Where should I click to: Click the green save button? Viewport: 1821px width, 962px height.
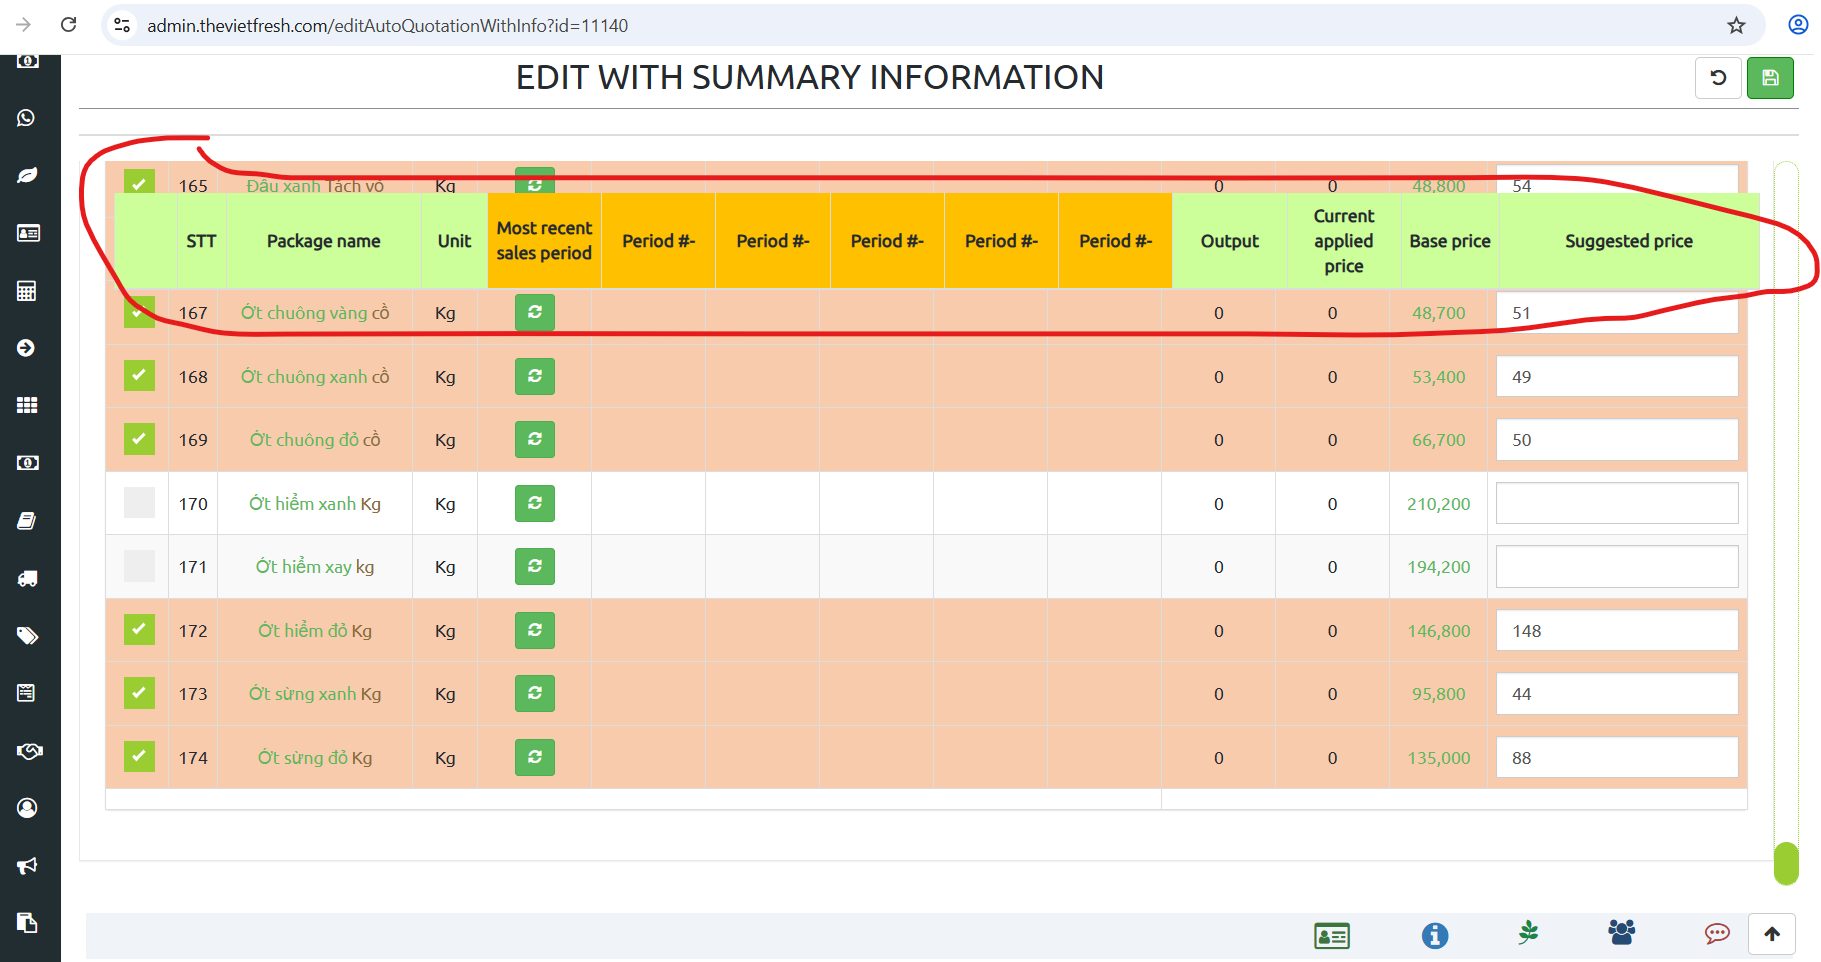tap(1769, 78)
